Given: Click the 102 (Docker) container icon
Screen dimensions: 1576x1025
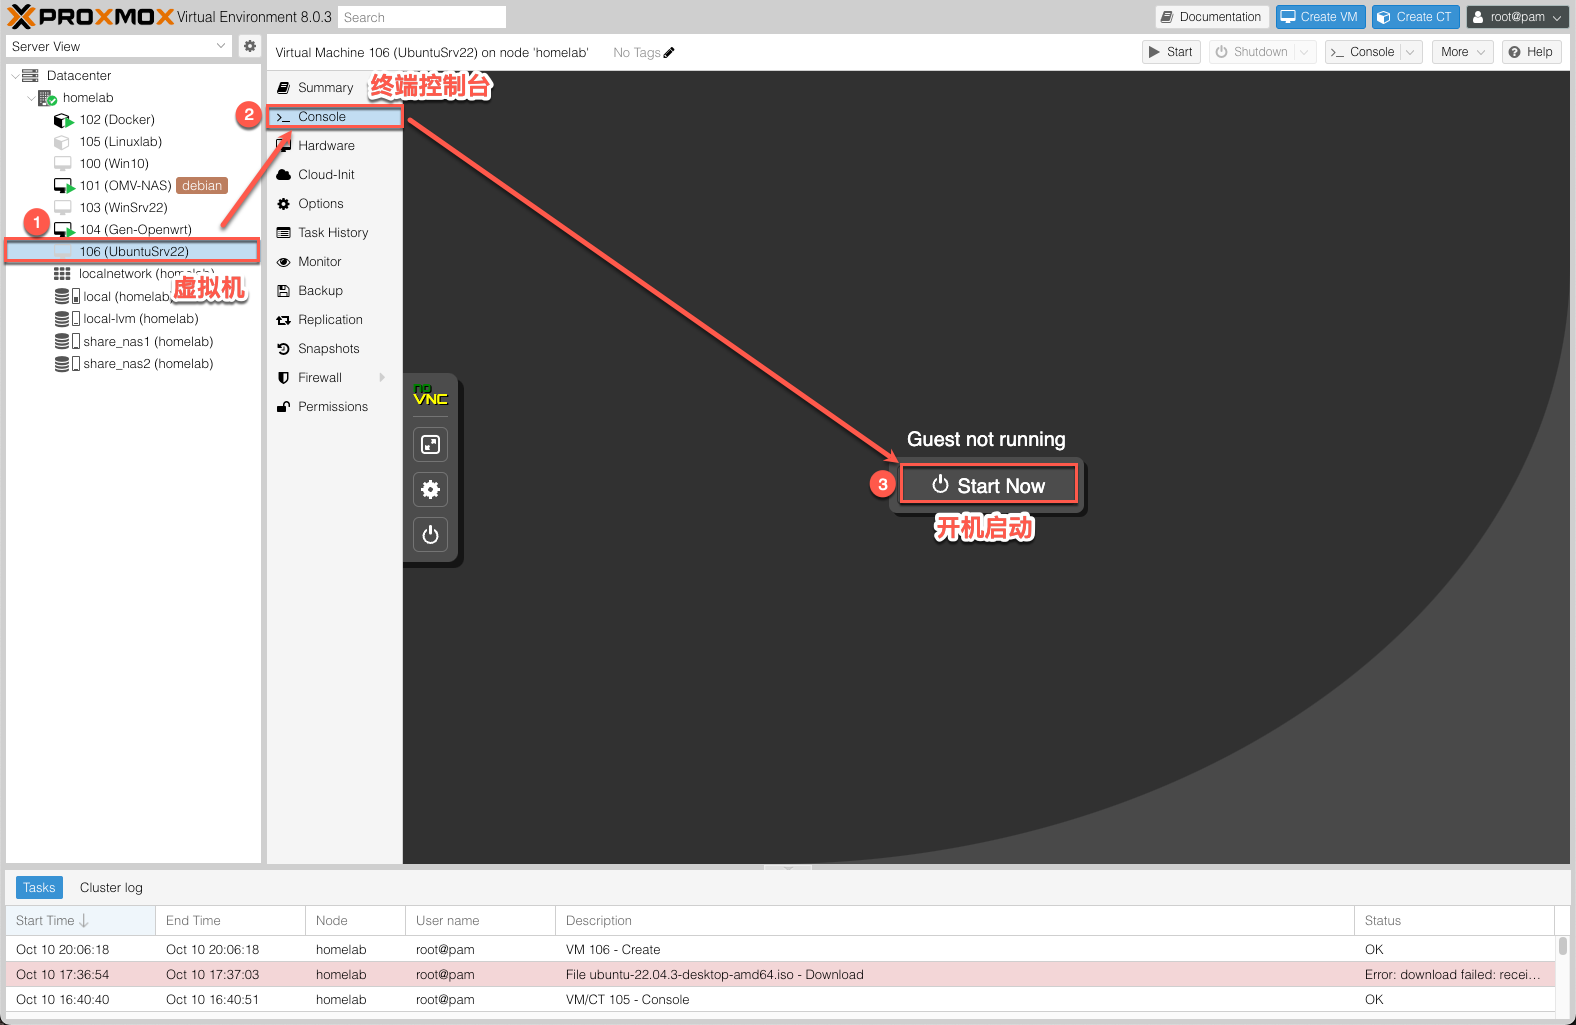Looking at the screenshot, I should pos(63,120).
